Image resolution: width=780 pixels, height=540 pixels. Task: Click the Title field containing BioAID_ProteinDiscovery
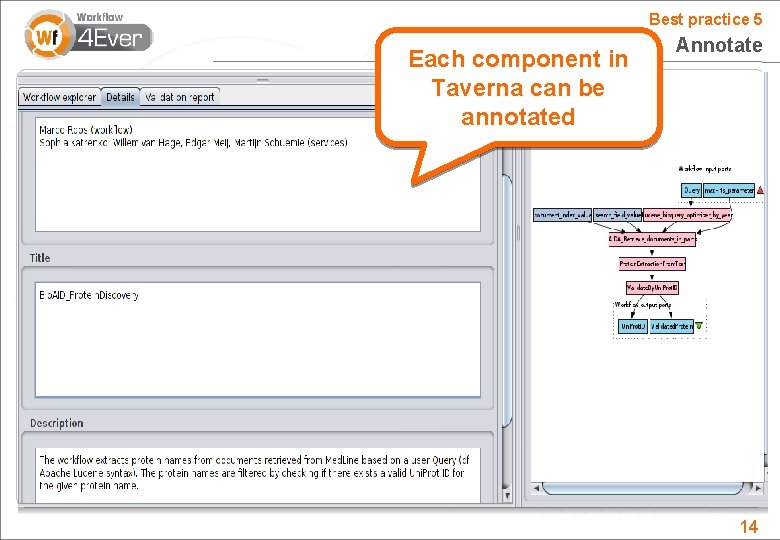258,339
